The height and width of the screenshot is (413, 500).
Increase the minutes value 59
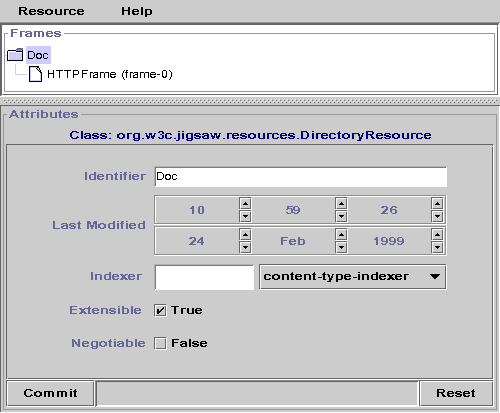(x=341, y=203)
